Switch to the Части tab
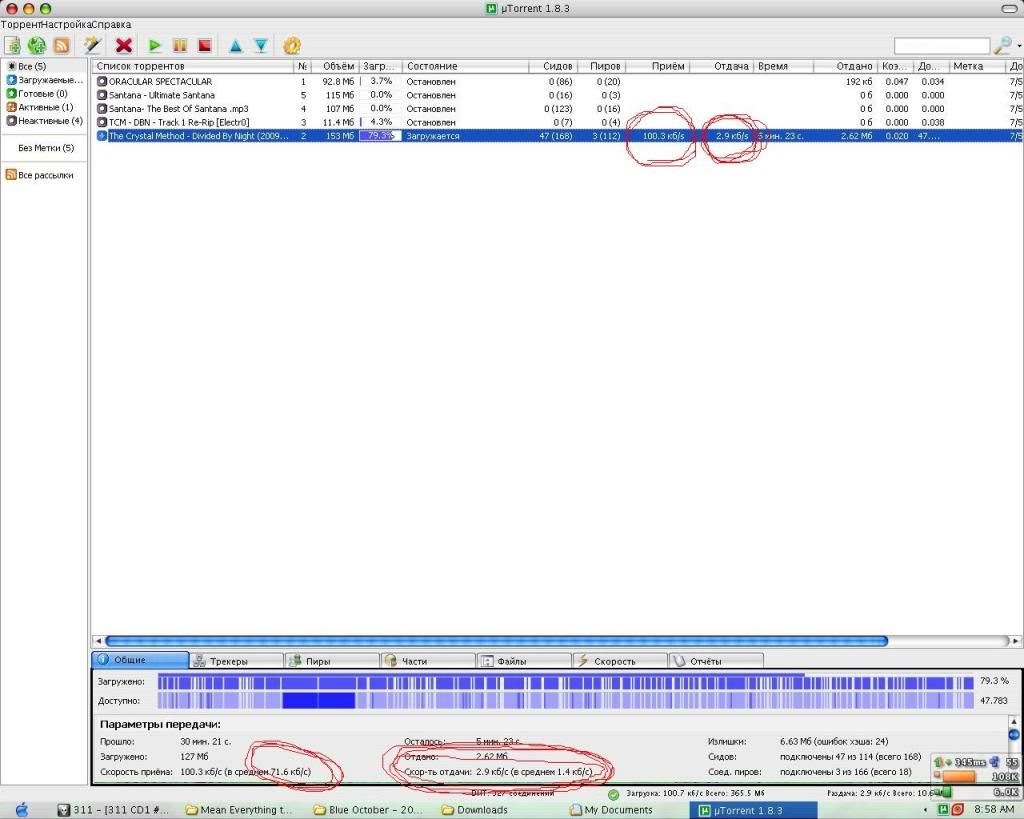1024x819 pixels. pyautogui.click(x=428, y=661)
